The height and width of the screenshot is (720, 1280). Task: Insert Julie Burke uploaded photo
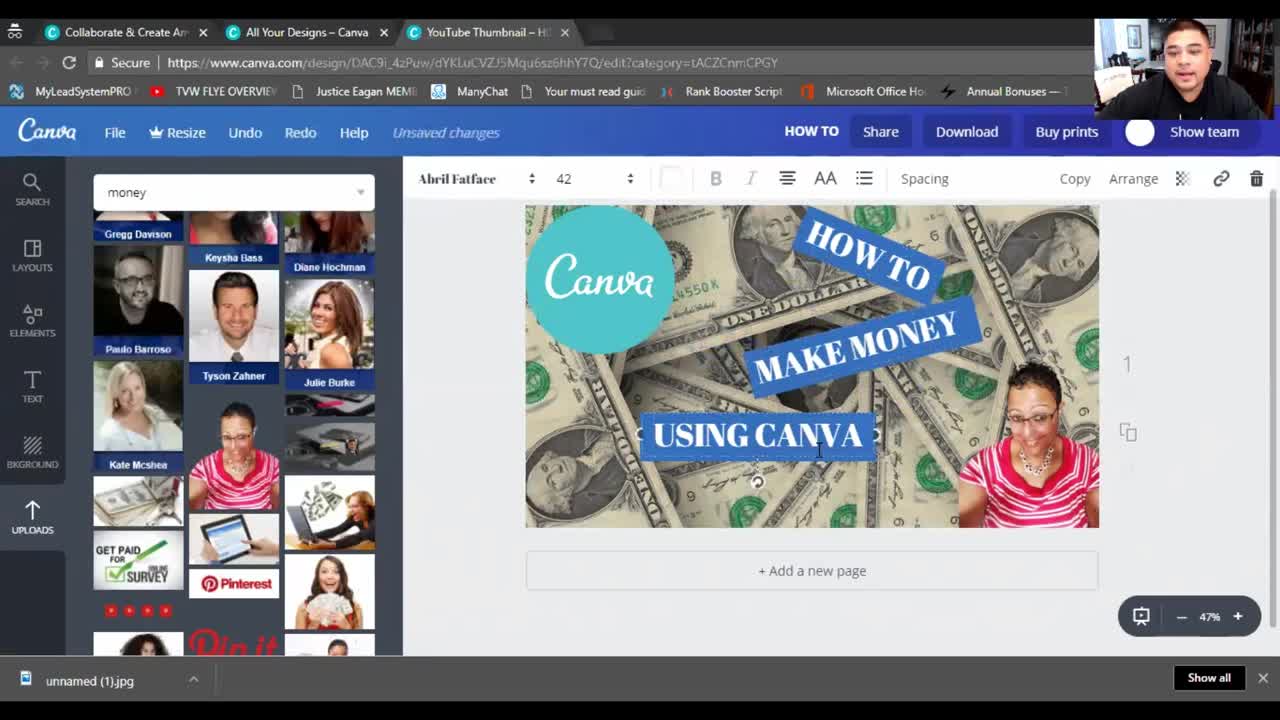coord(329,335)
